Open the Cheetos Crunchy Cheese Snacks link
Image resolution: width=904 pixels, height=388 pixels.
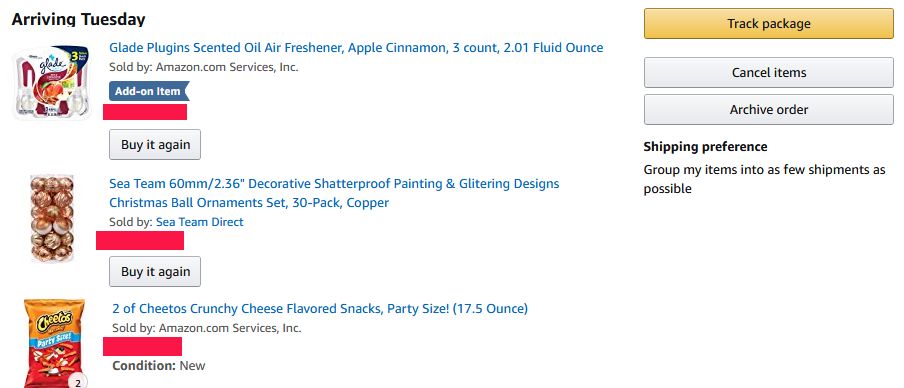[320, 308]
